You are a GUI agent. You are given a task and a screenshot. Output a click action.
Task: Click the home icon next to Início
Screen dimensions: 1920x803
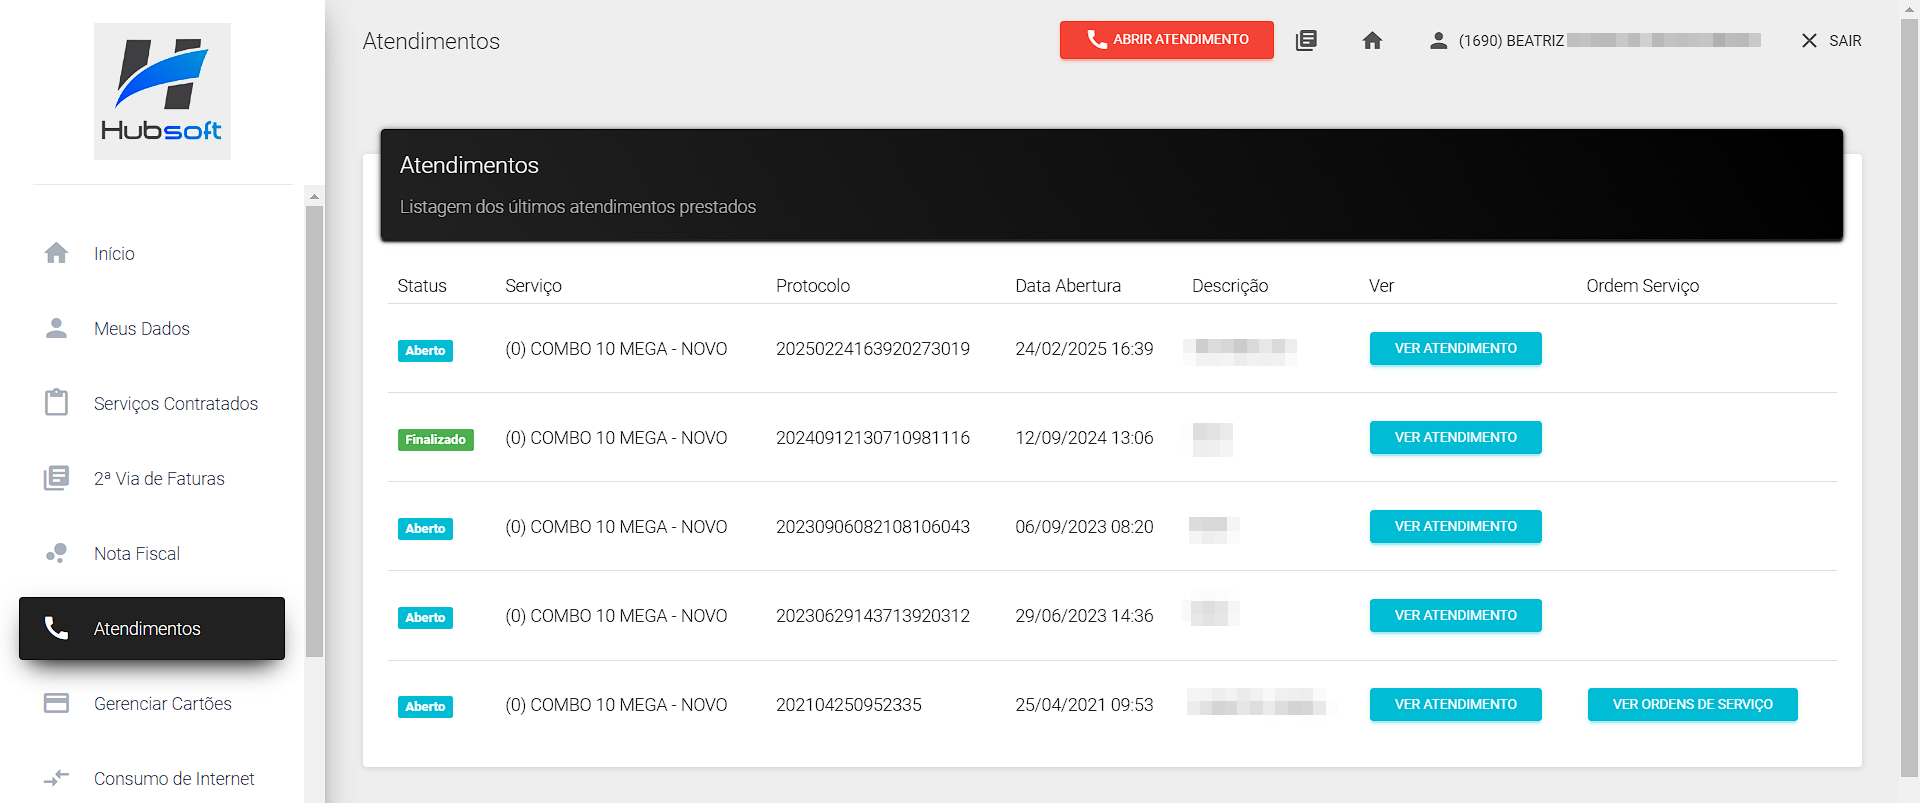pyautogui.click(x=57, y=253)
